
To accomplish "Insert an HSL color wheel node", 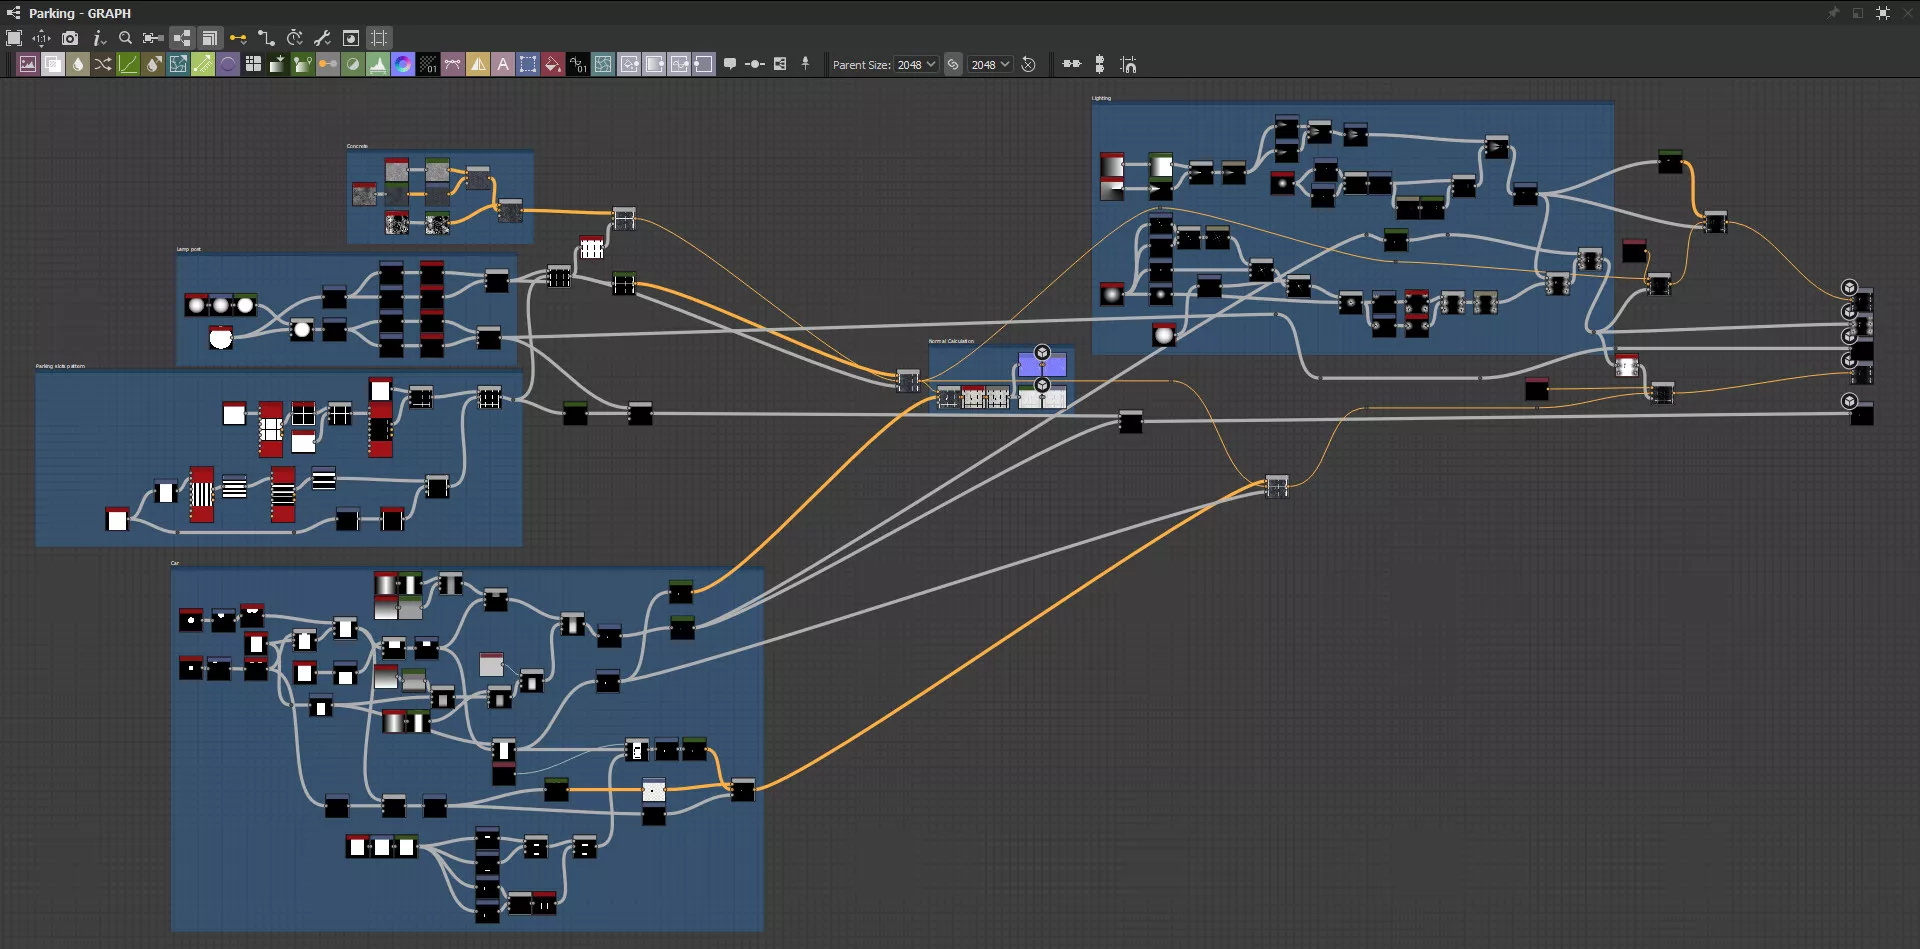I will [403, 65].
